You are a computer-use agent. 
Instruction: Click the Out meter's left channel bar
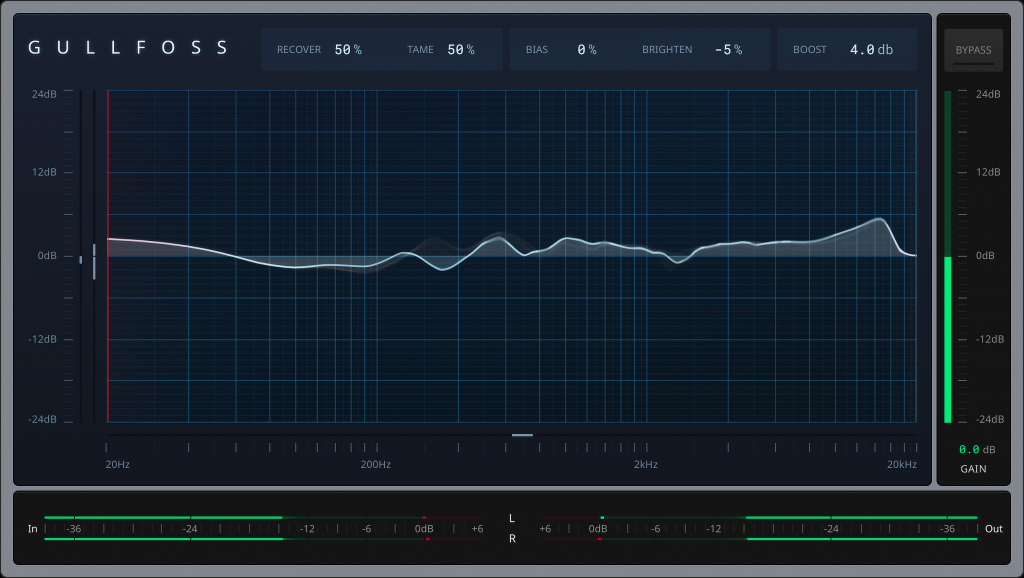point(860,518)
